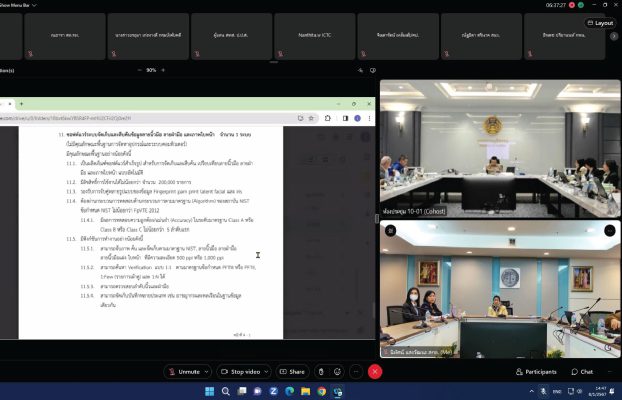
Task: Open audio options arrow beside Unmute
Action: (x=211, y=371)
